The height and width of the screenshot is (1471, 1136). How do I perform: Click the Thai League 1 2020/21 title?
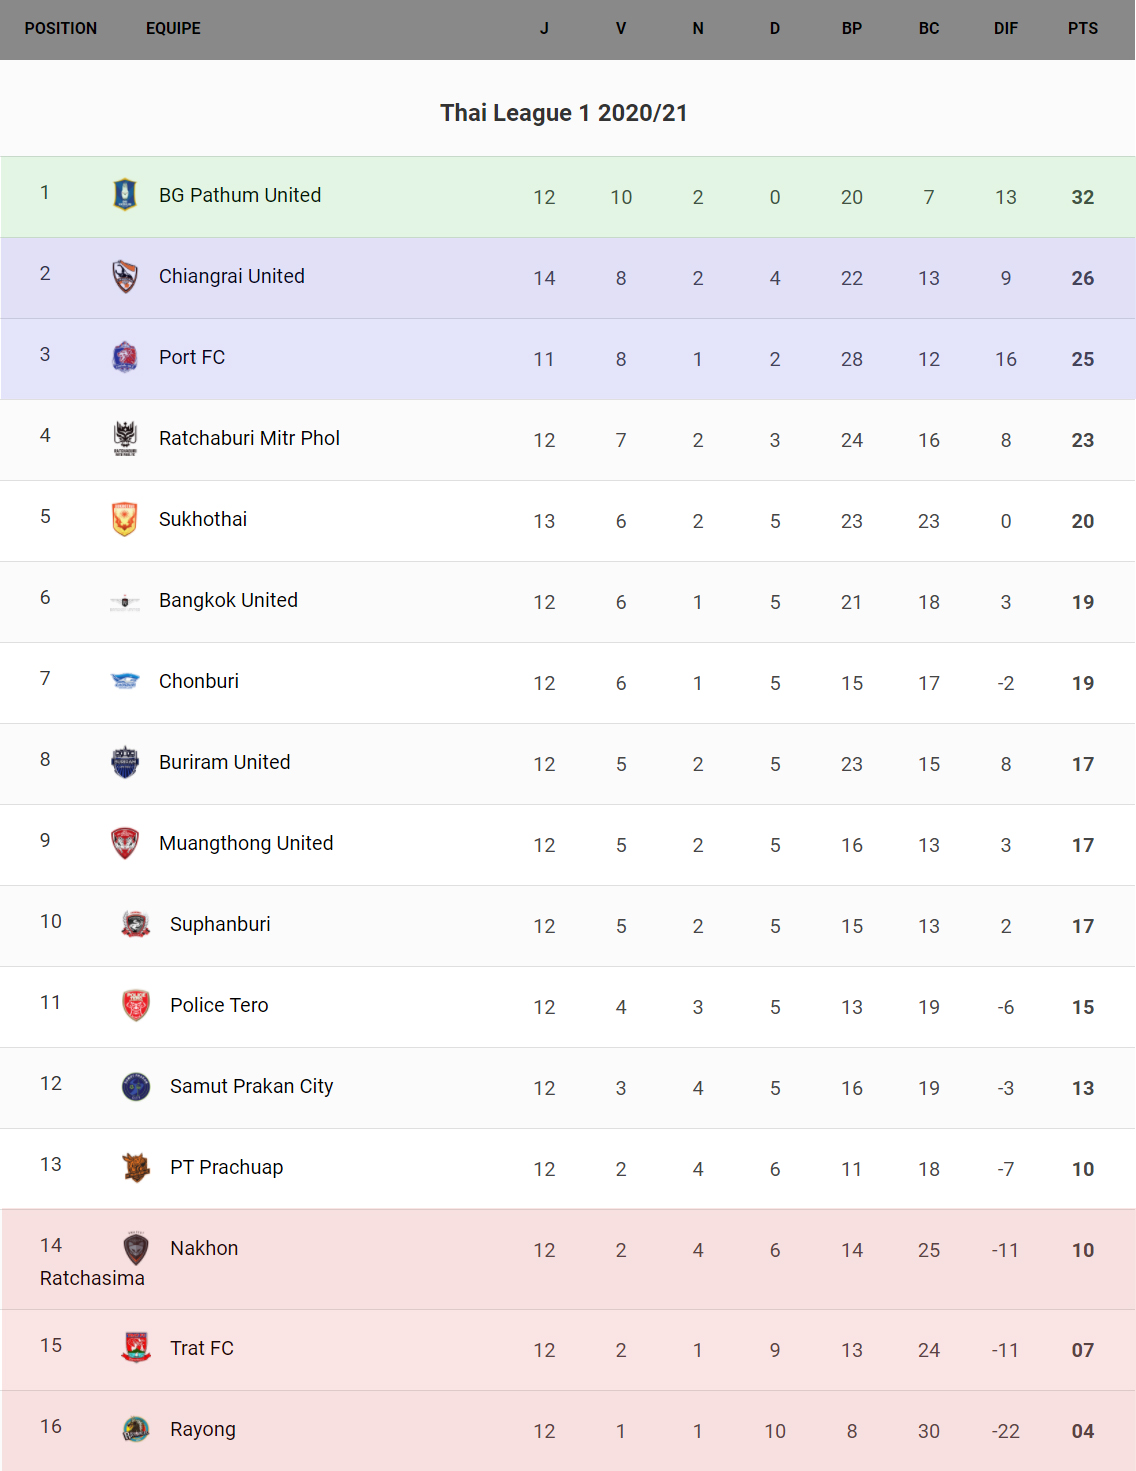pyautogui.click(x=564, y=113)
